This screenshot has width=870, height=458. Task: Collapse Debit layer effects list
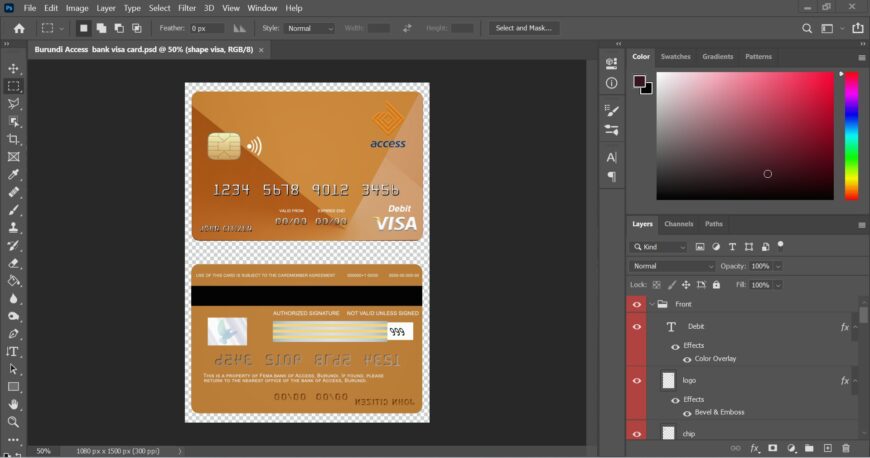[x=855, y=327]
